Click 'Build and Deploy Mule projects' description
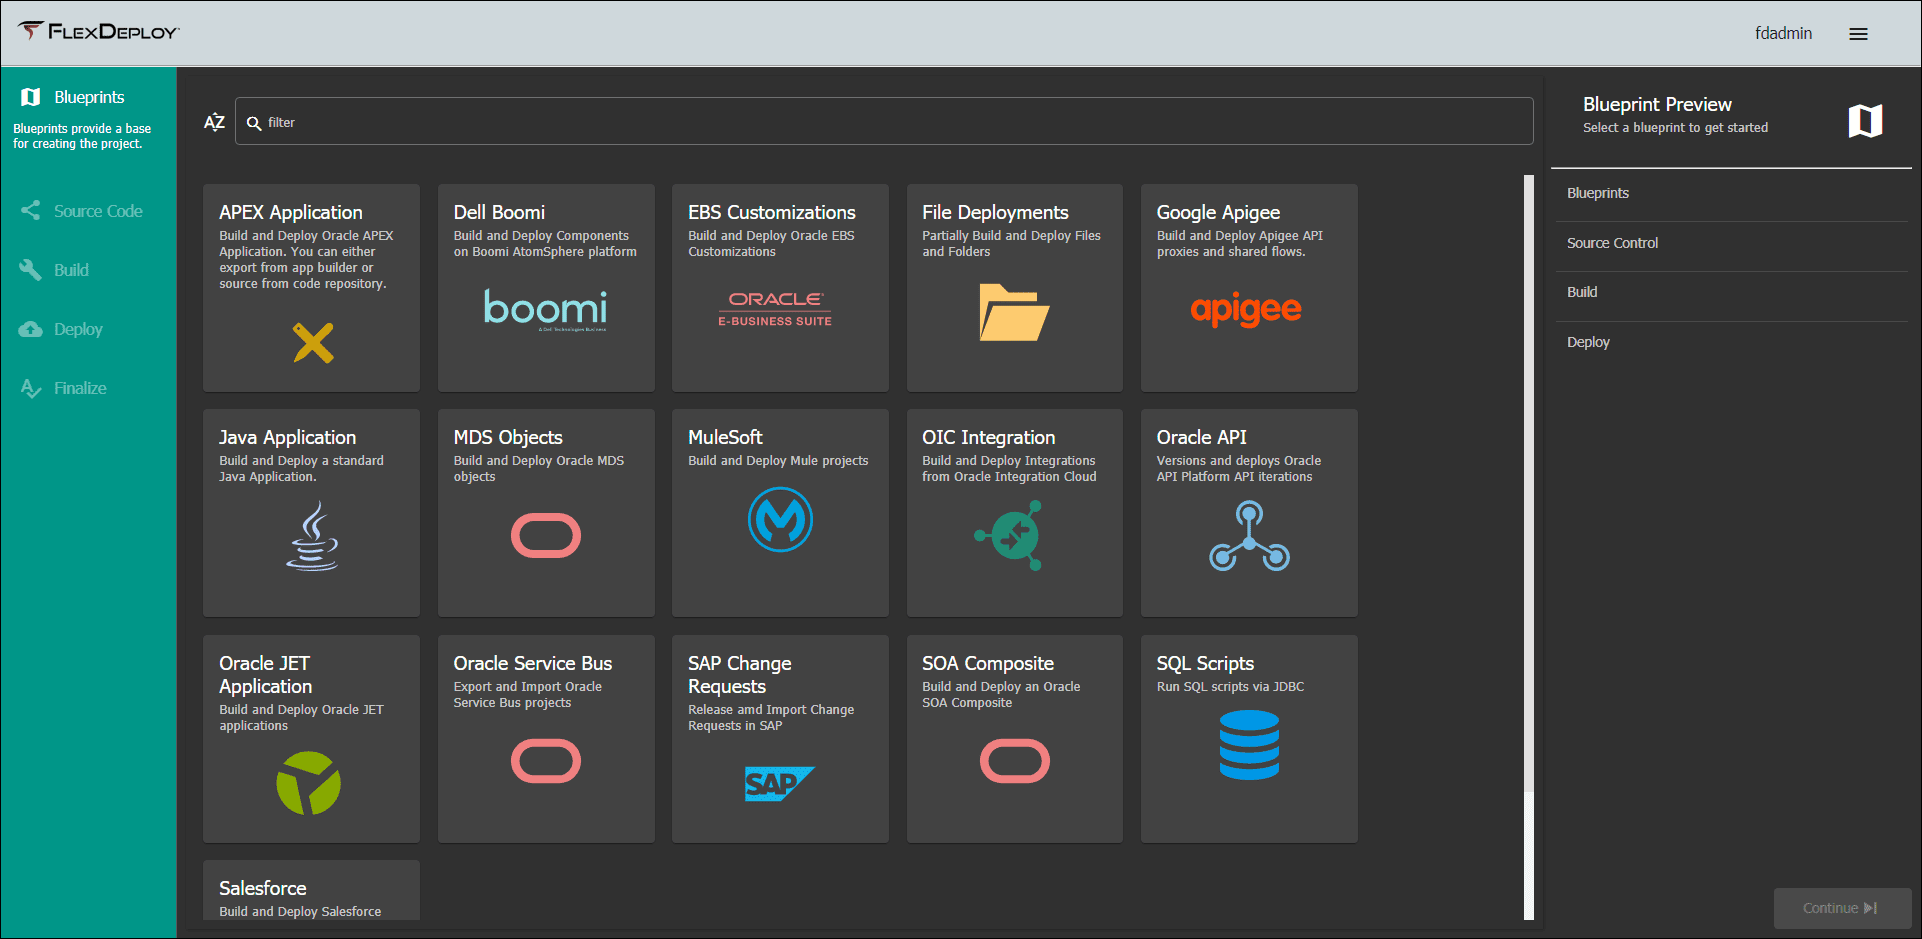The image size is (1922, 939). pyautogui.click(x=778, y=461)
